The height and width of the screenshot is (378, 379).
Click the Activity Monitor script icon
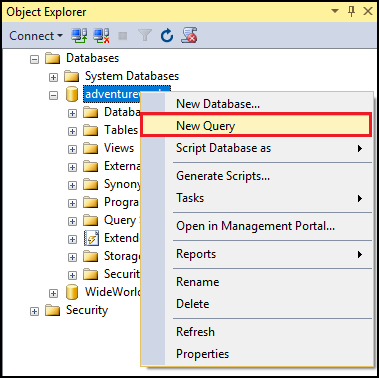[189, 35]
